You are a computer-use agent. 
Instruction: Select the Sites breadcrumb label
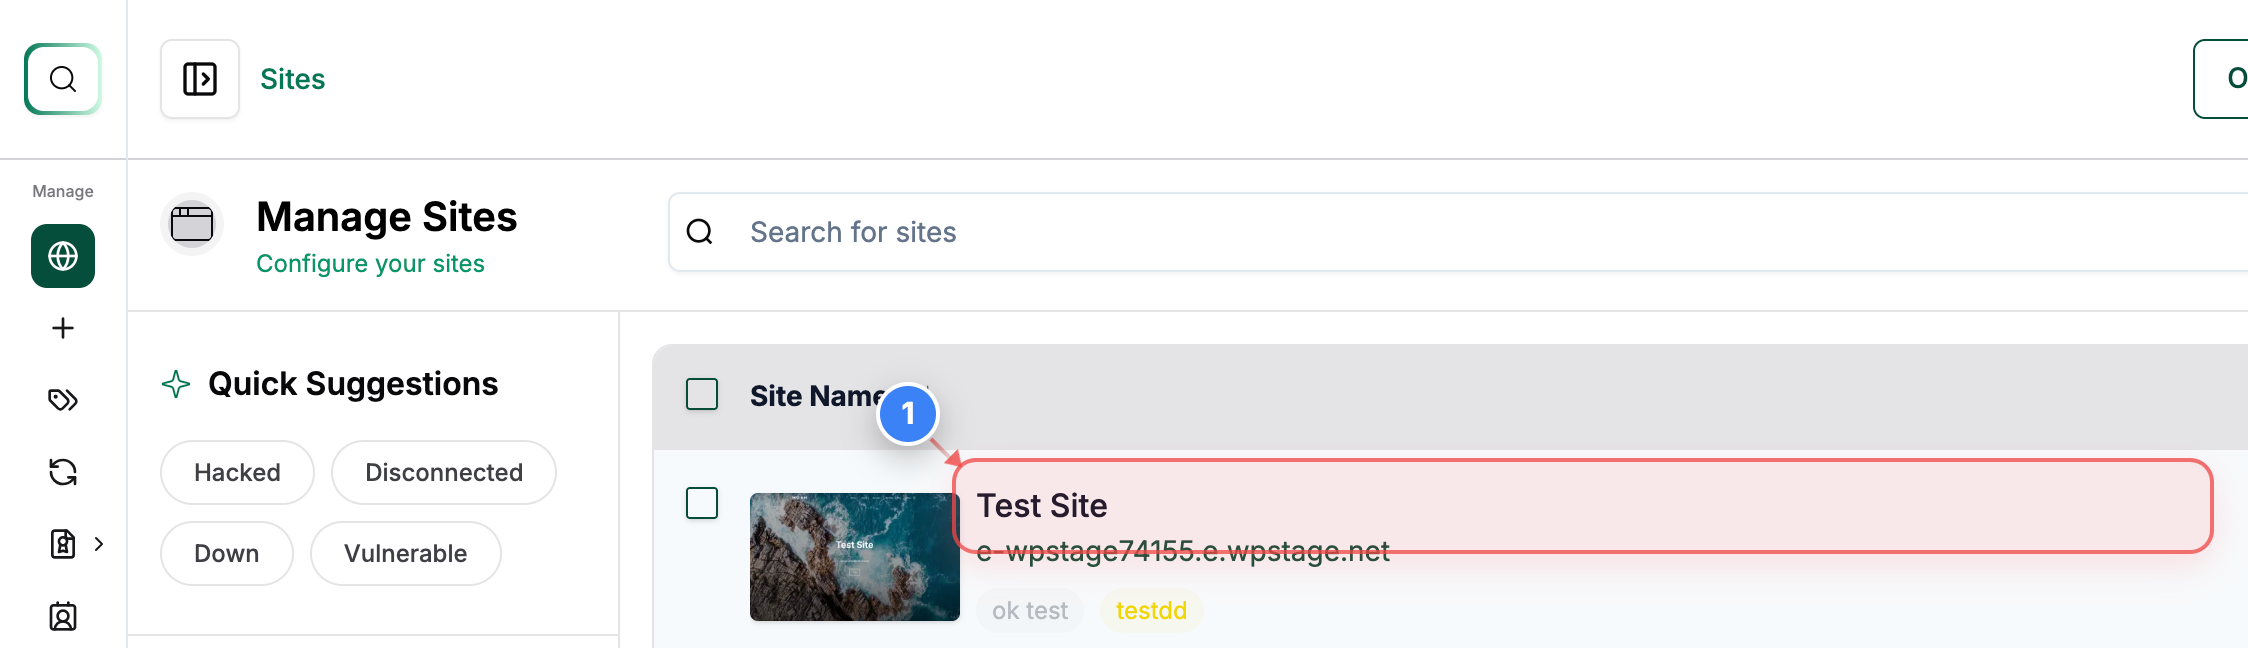[293, 78]
